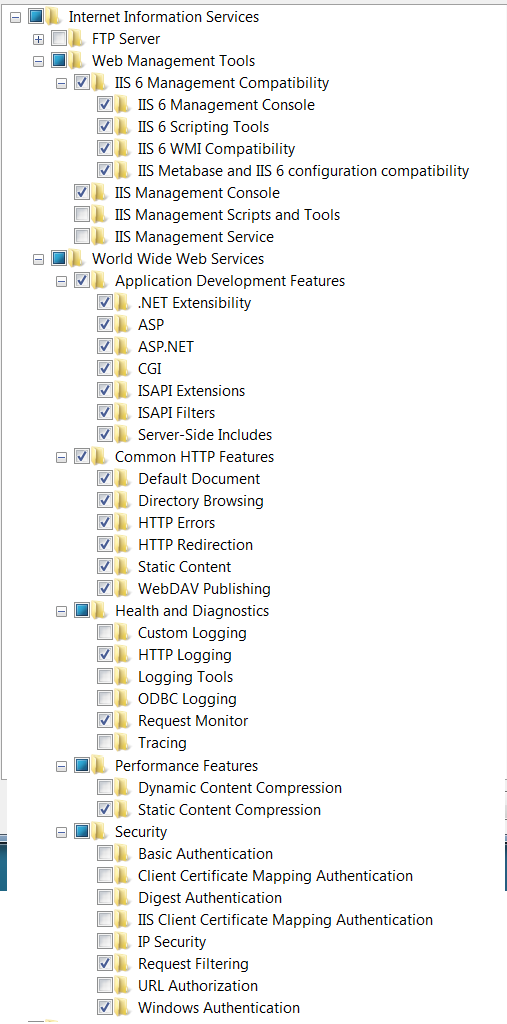Viewport: 507px width, 1024px height.
Task: Uncheck the WebDAV Publishing checkbox
Action: (105, 588)
